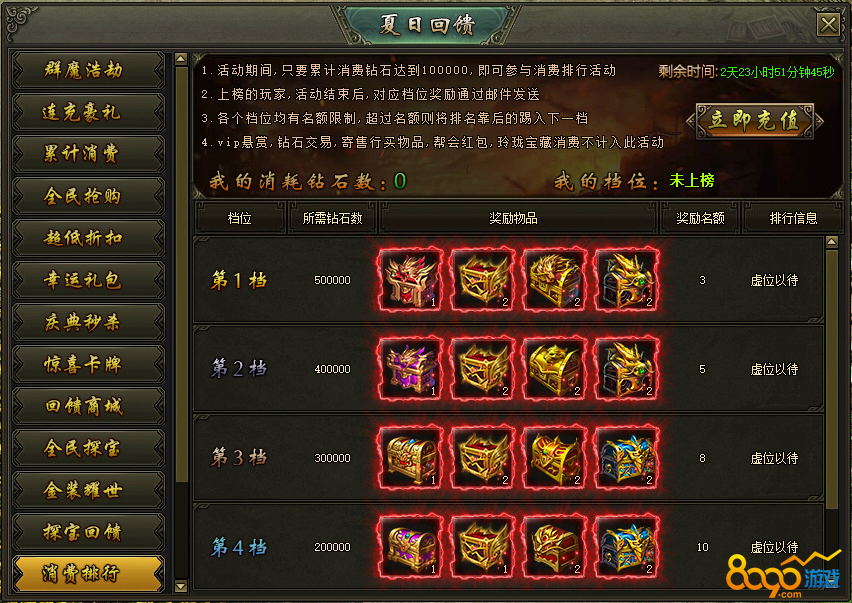852x603 pixels.
Task: Close the 夏日回馈 window
Action: [x=829, y=24]
